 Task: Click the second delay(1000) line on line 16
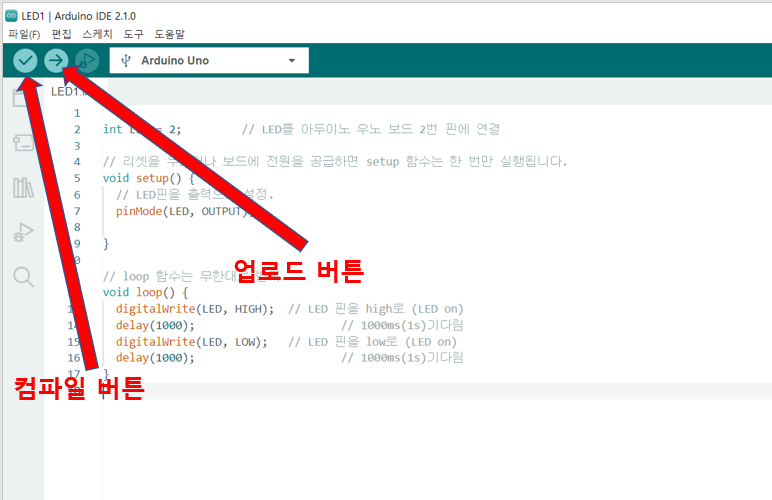coord(155,358)
